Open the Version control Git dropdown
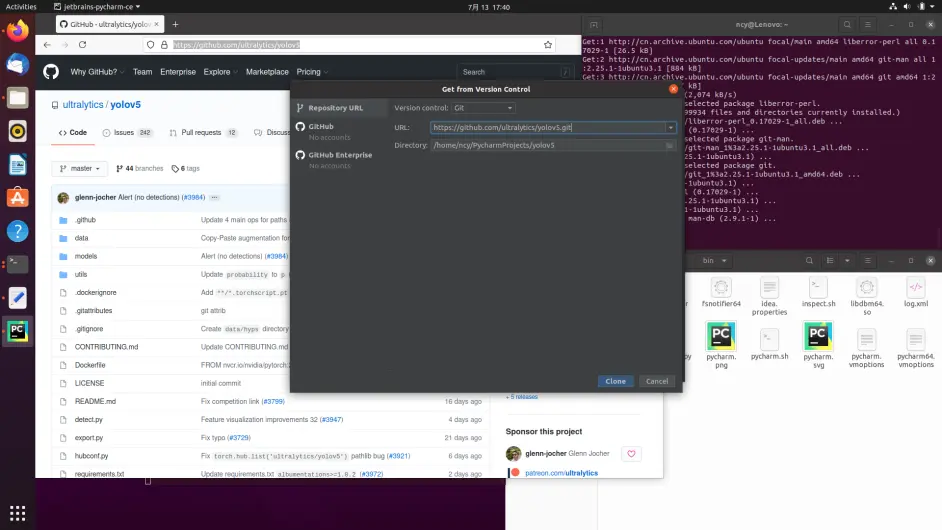 [483, 108]
